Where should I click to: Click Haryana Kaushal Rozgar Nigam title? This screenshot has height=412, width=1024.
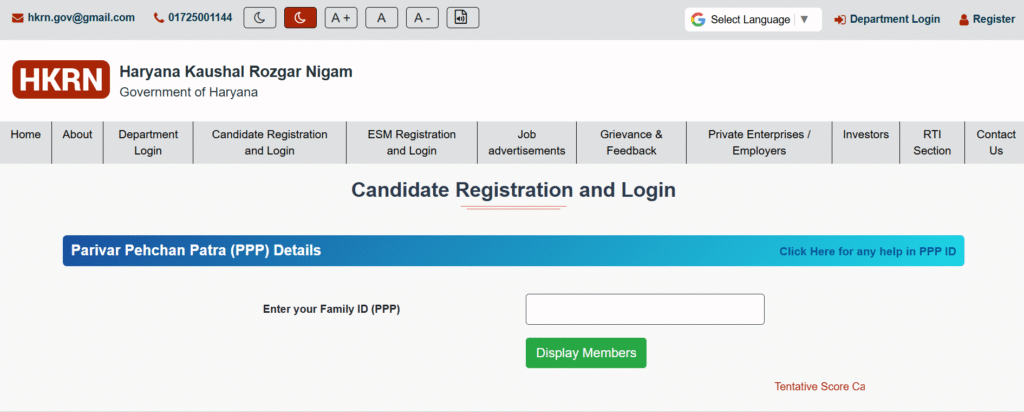(x=236, y=72)
